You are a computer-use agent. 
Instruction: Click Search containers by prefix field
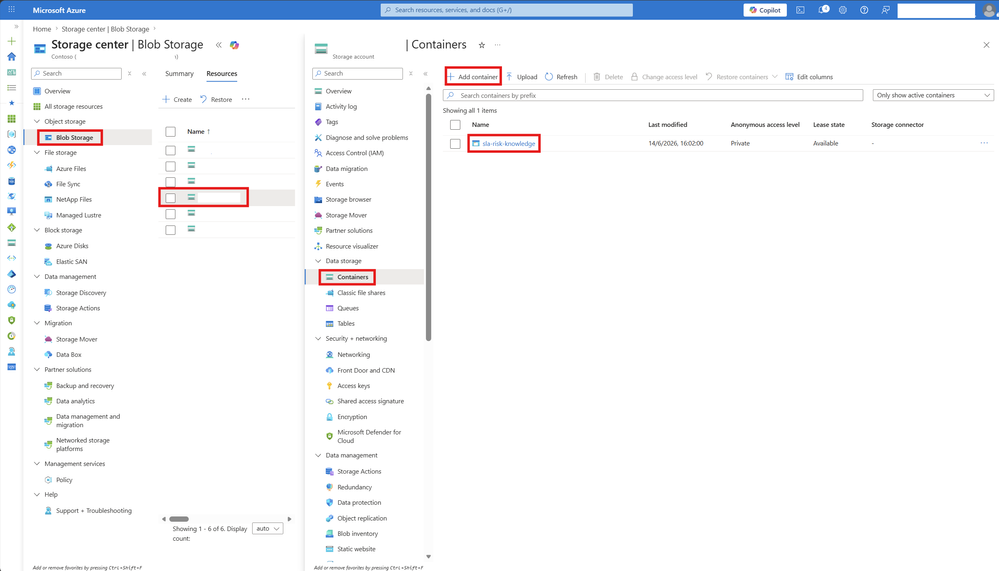point(653,96)
